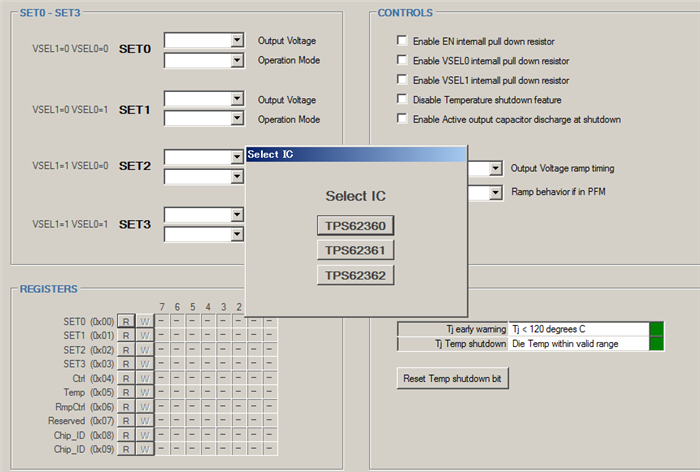Click the SET0 - SET3 group label
Screen dimensions: 700x472
click(x=50, y=13)
